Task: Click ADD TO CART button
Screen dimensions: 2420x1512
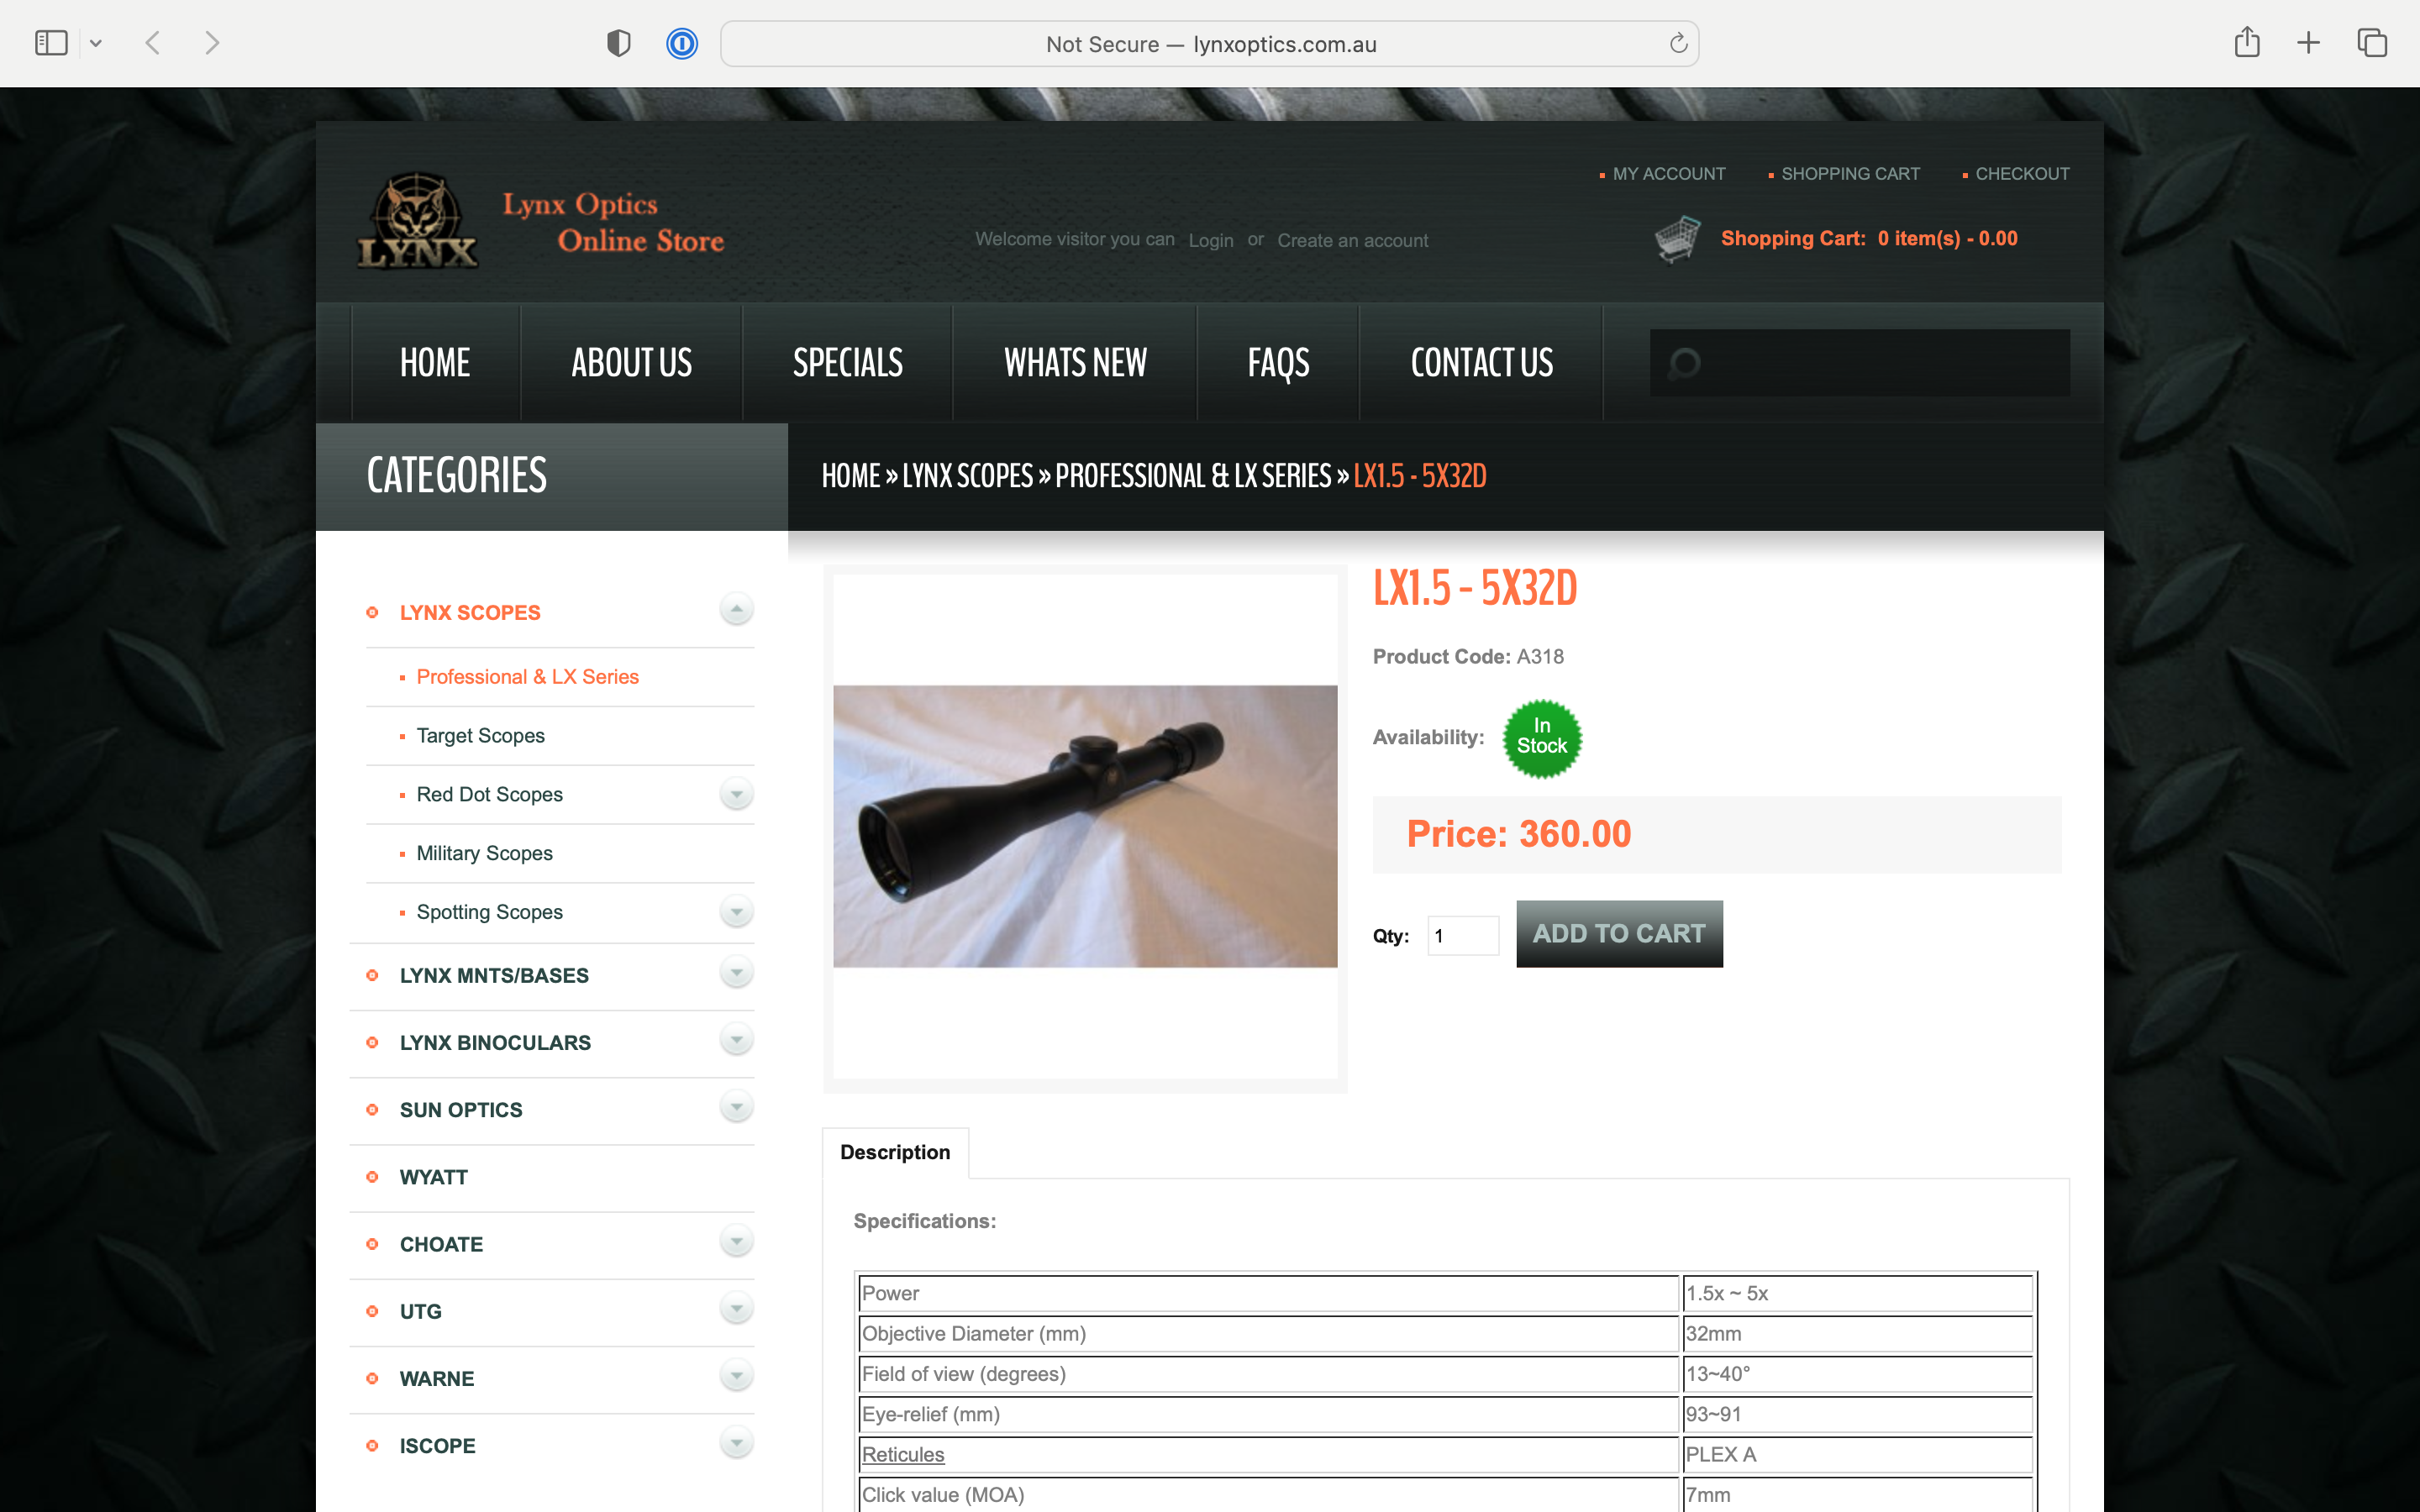Action: (x=1619, y=934)
